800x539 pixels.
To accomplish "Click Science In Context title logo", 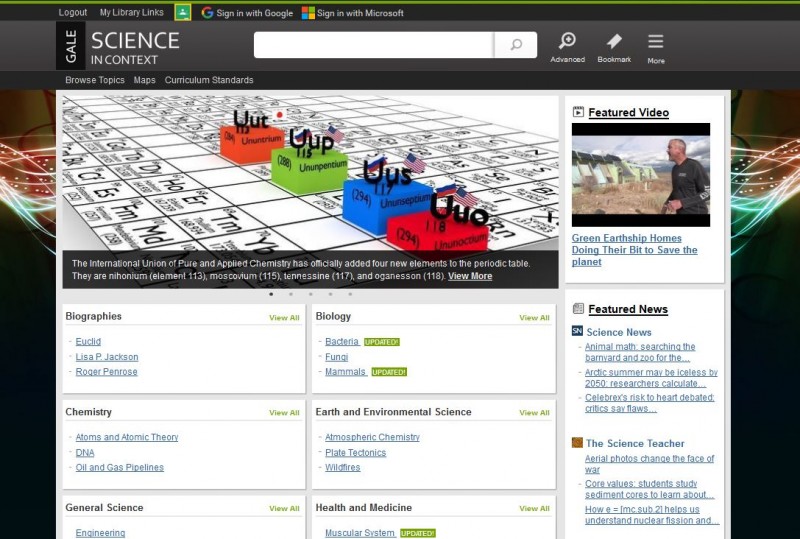I will tap(135, 48).
